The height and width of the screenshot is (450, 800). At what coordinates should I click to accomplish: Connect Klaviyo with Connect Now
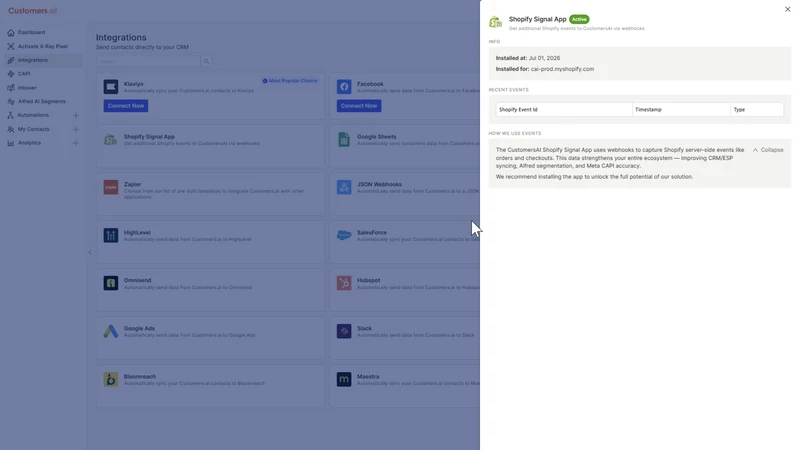126,106
